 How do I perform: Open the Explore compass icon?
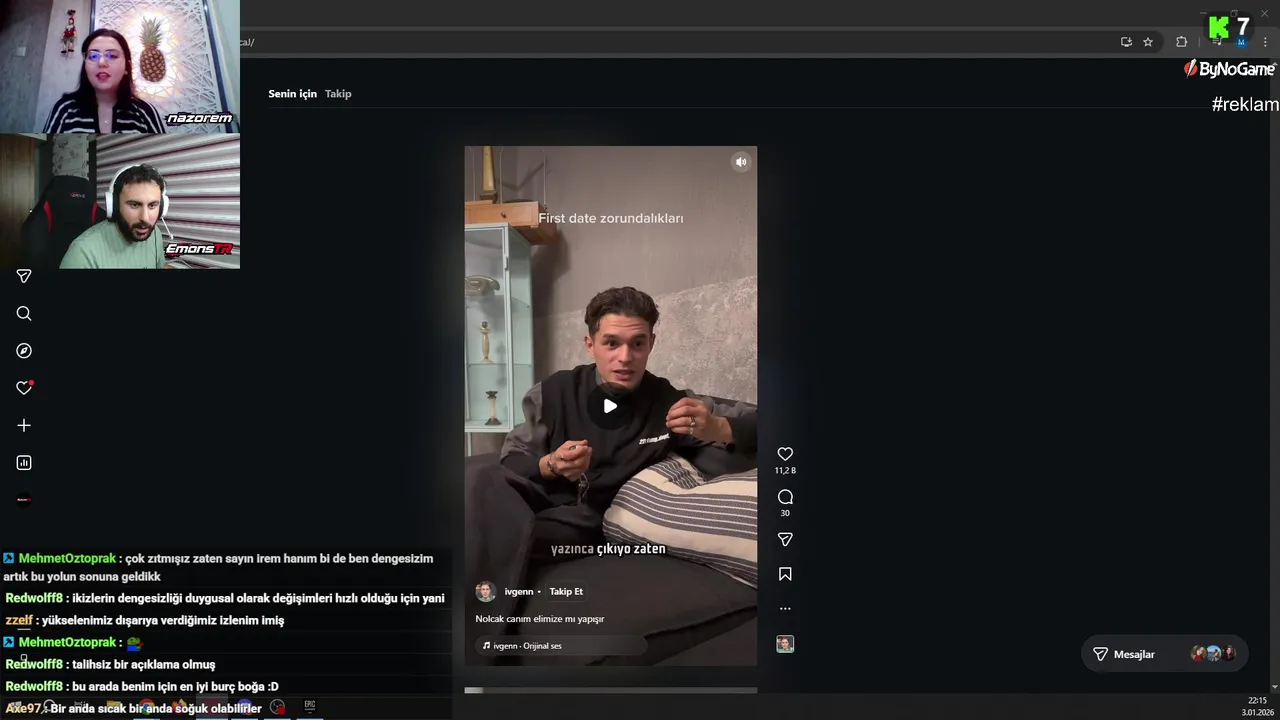(x=24, y=351)
